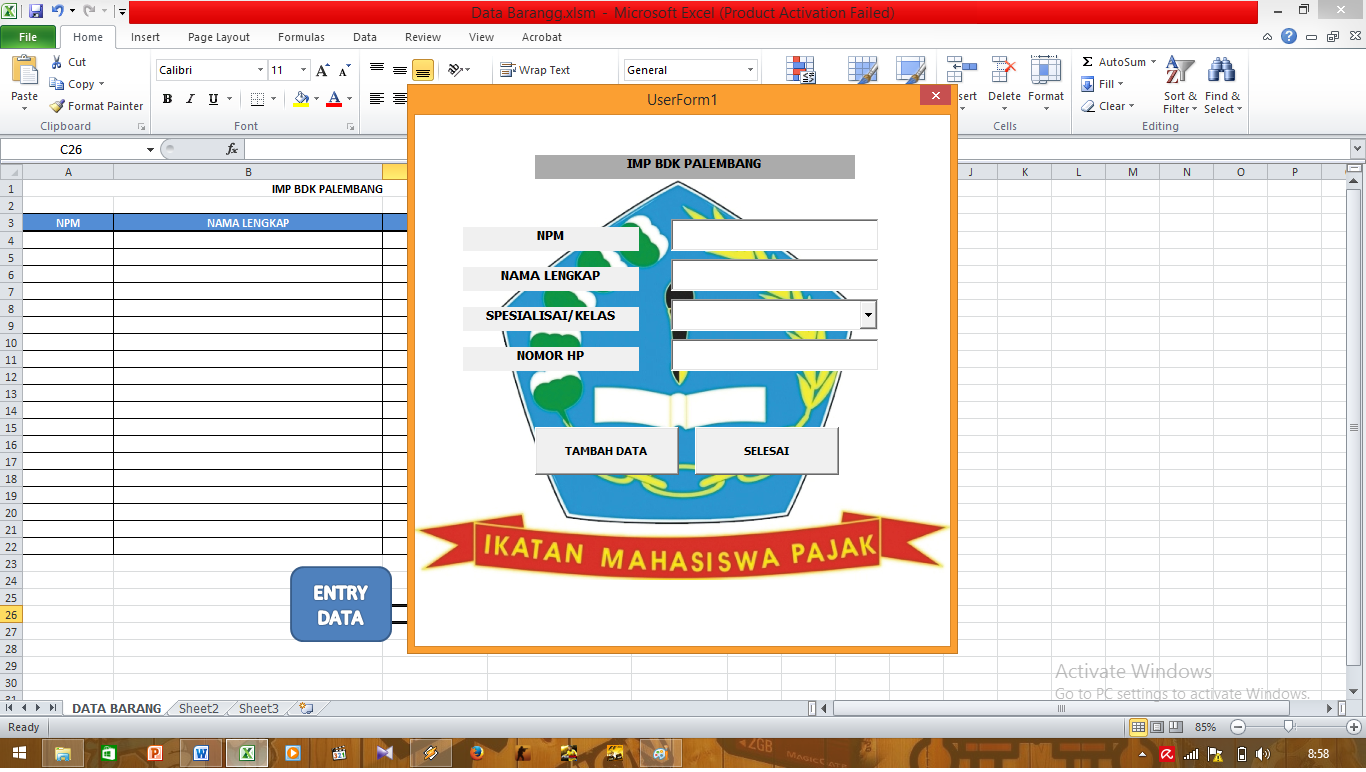Toggle Bold formatting
Screen dimensions: 1366x772
[167, 99]
